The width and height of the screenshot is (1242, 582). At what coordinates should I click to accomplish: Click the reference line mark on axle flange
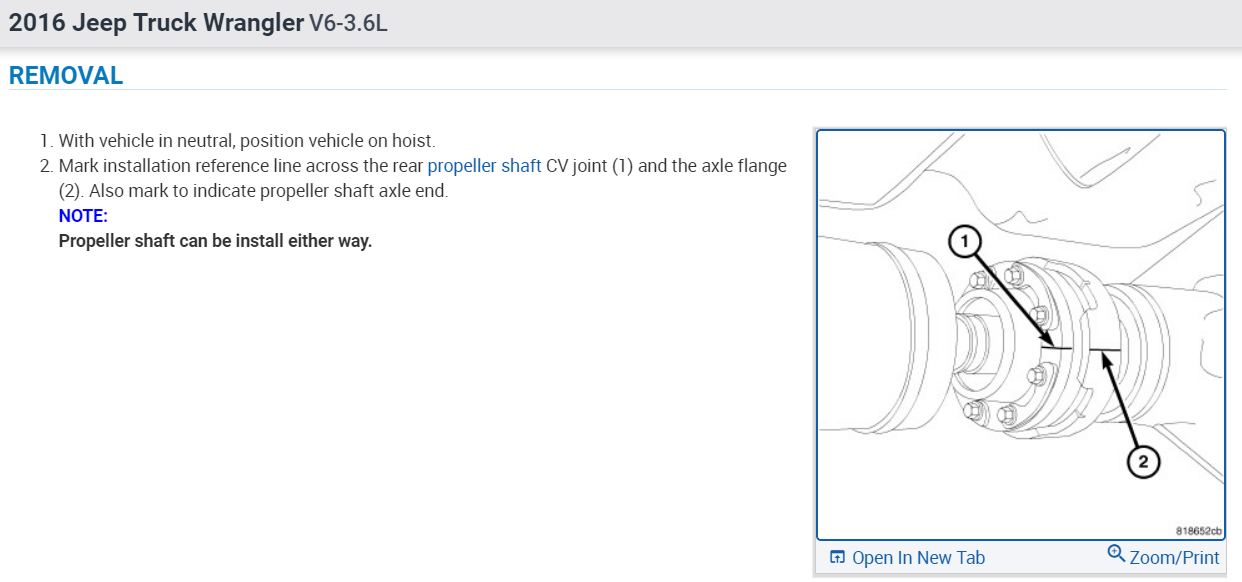(x=1104, y=351)
